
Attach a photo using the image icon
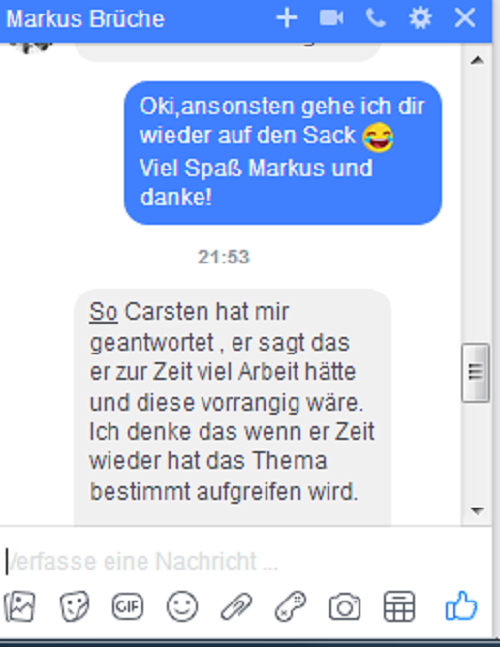(x=19, y=606)
